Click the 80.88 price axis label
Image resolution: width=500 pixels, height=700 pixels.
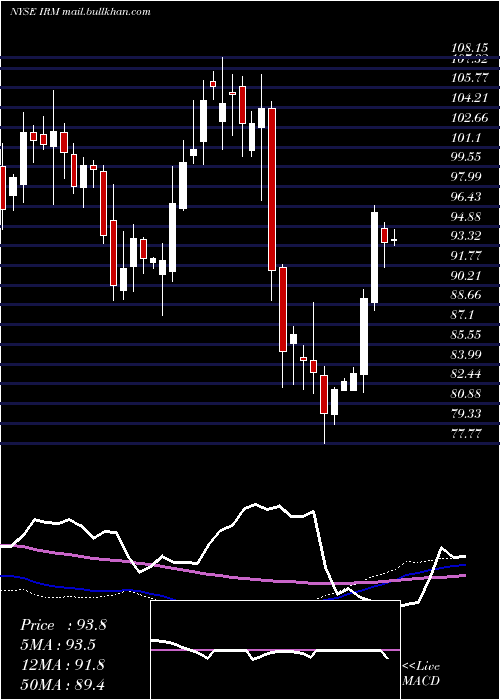tap(467, 394)
